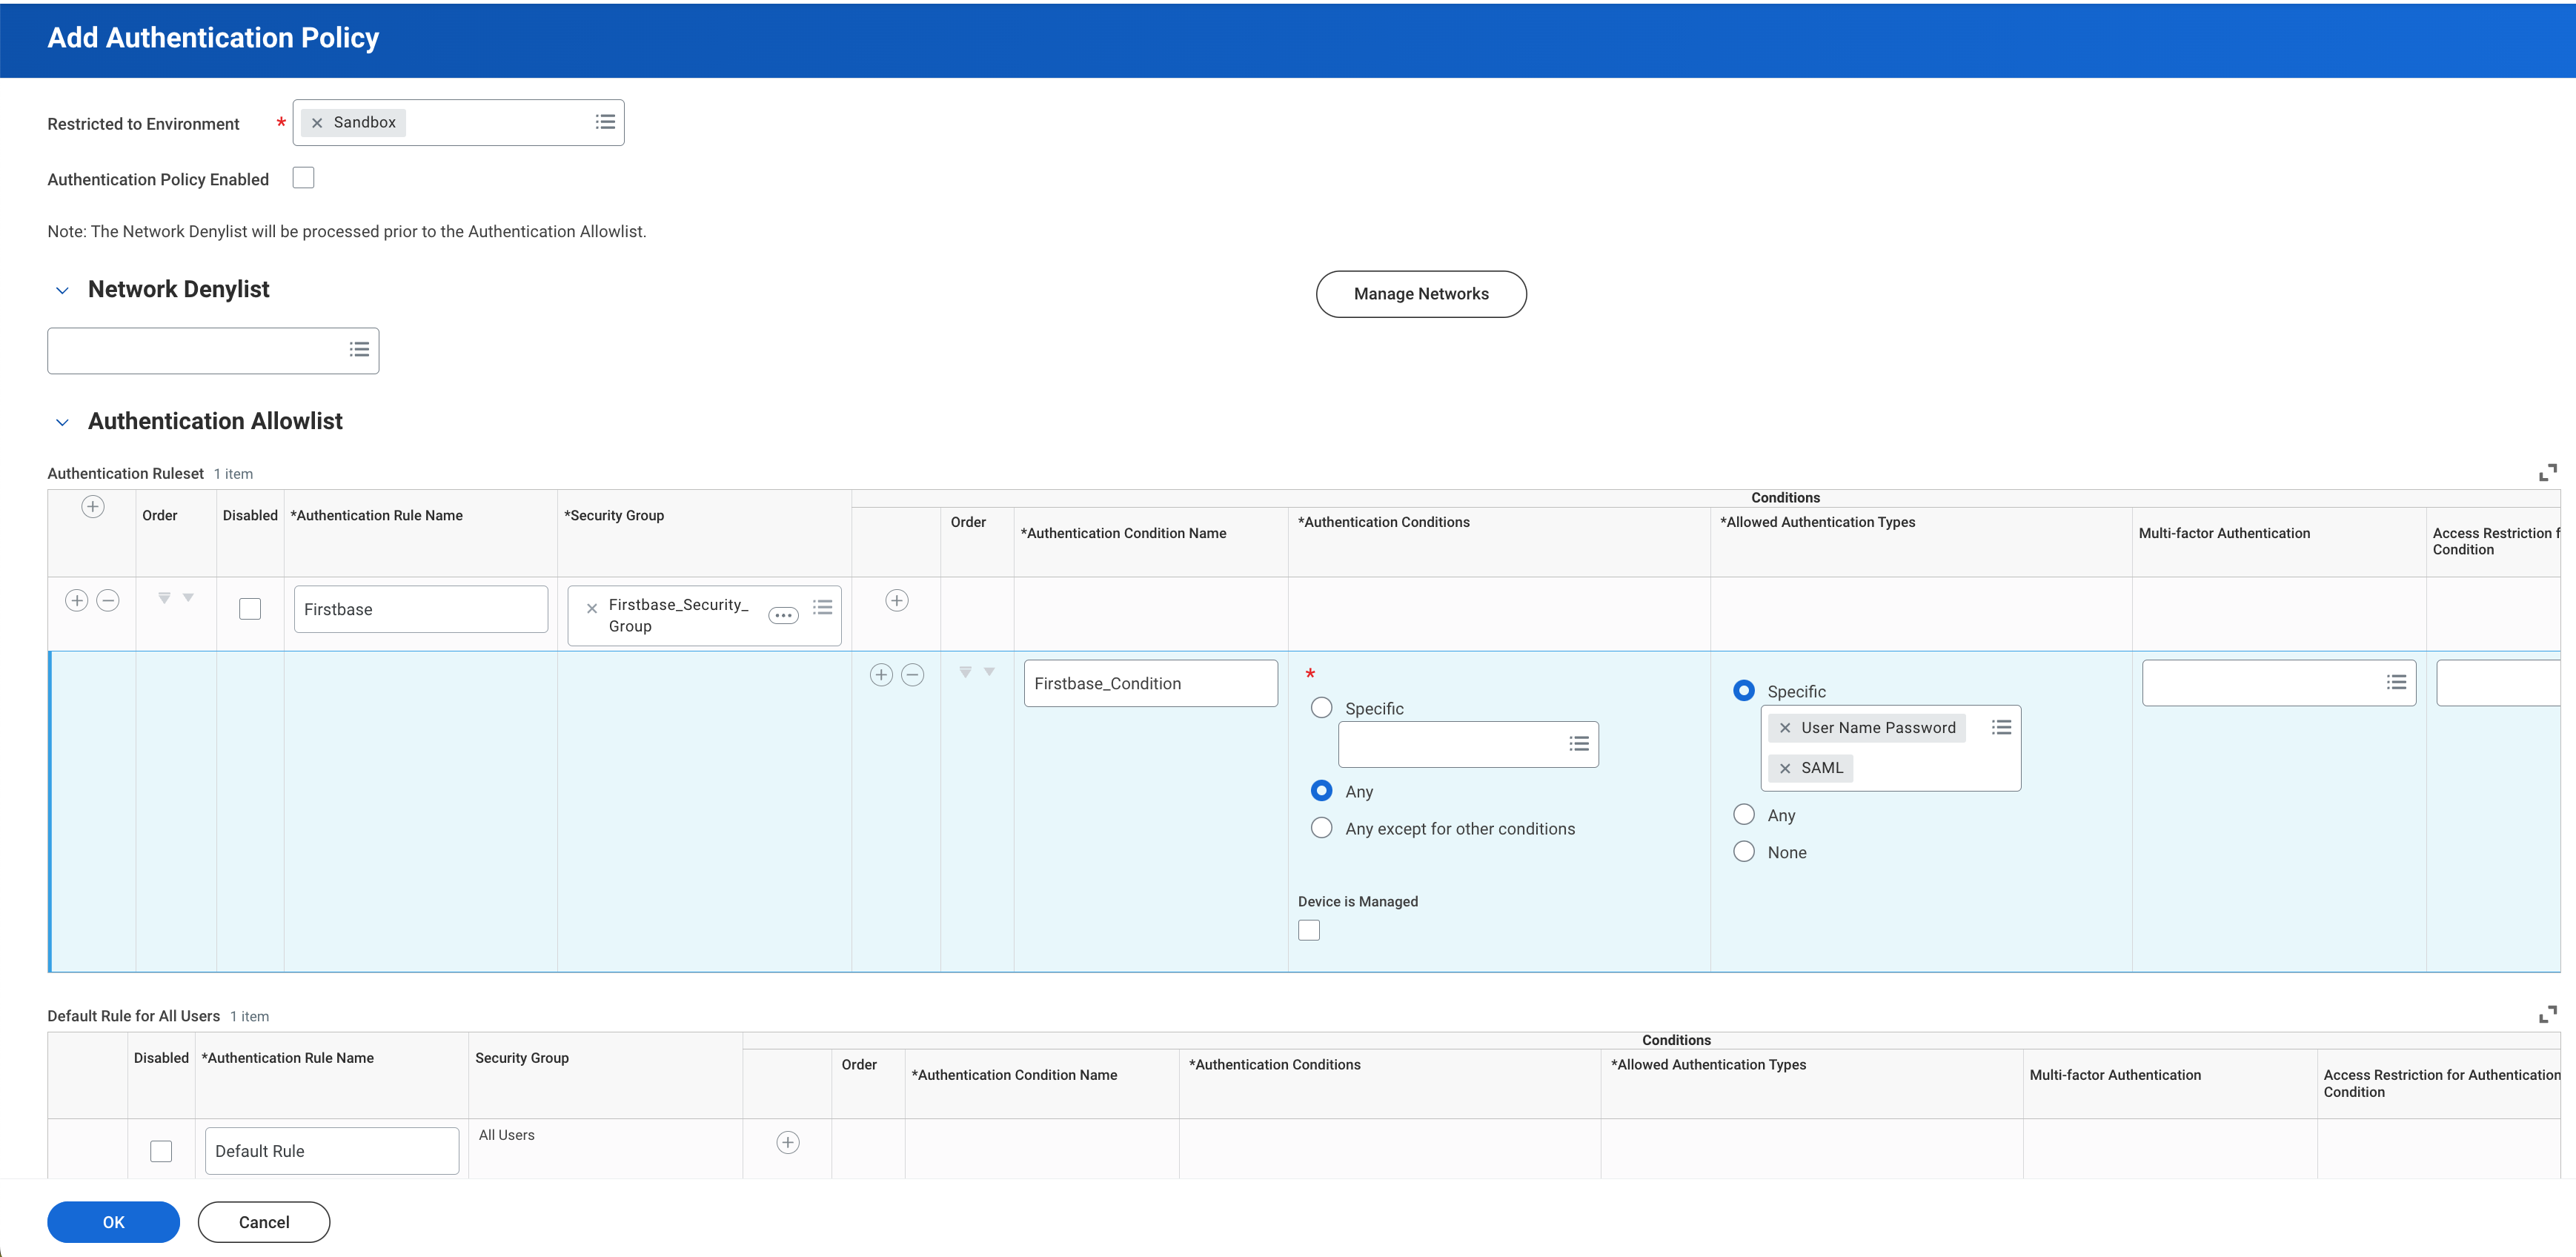Image resolution: width=2576 pixels, height=1257 pixels.
Task: Add a row in the Authentication Ruleset header
Action: [x=92, y=507]
